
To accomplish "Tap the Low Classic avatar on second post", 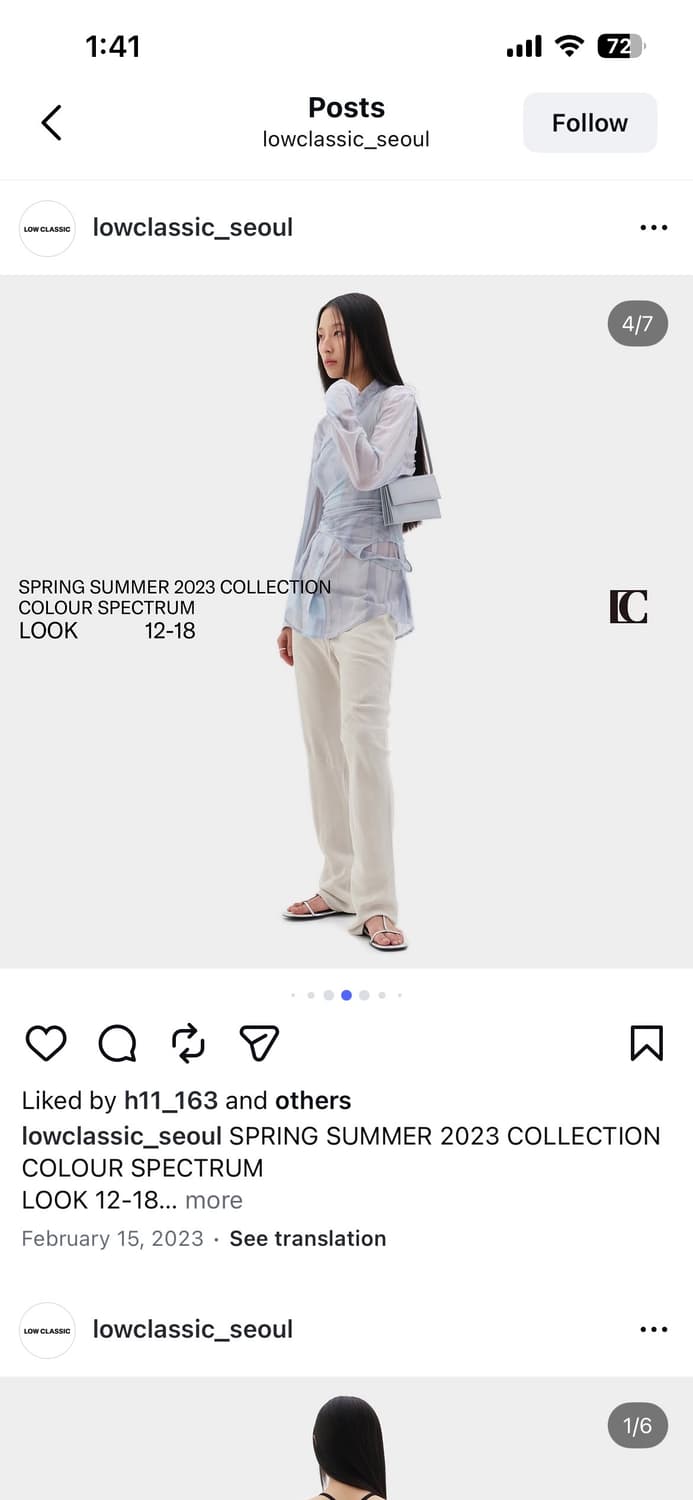I will [x=47, y=1330].
